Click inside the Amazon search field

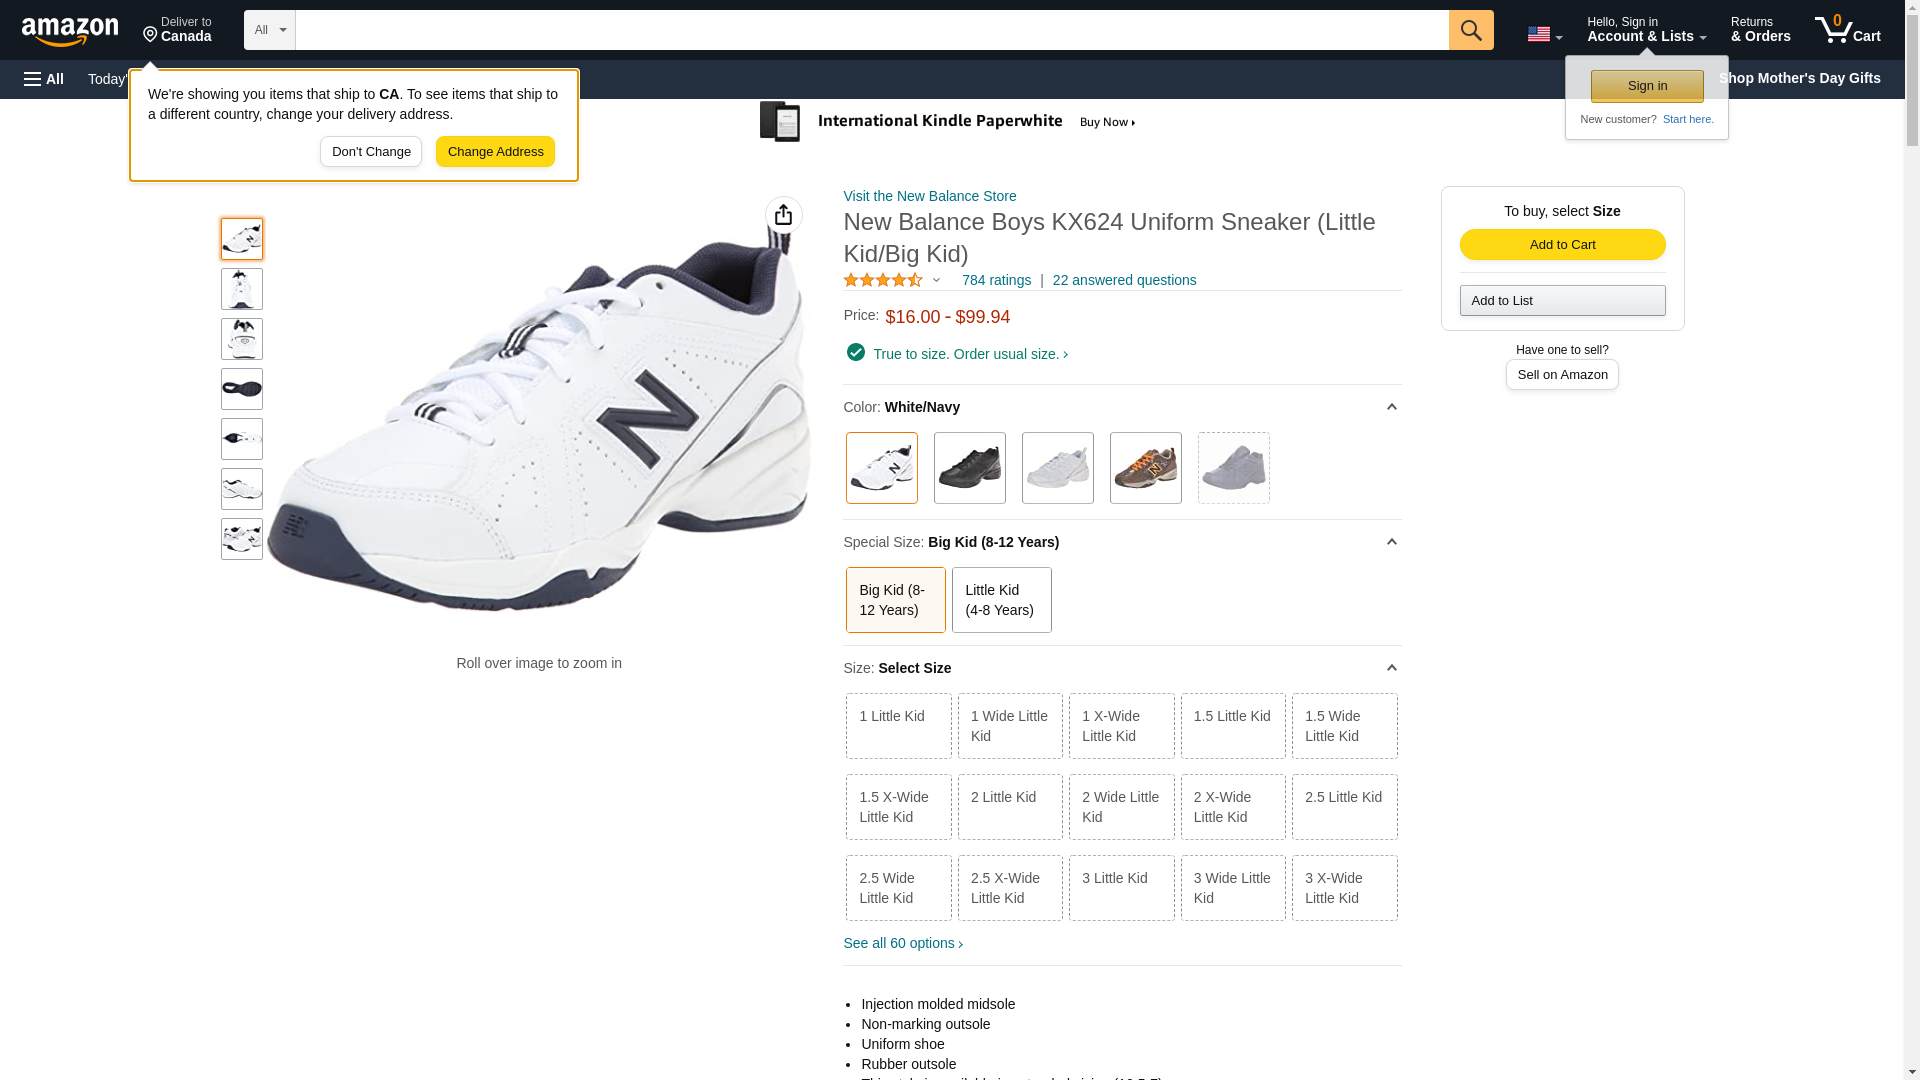pos(870,30)
